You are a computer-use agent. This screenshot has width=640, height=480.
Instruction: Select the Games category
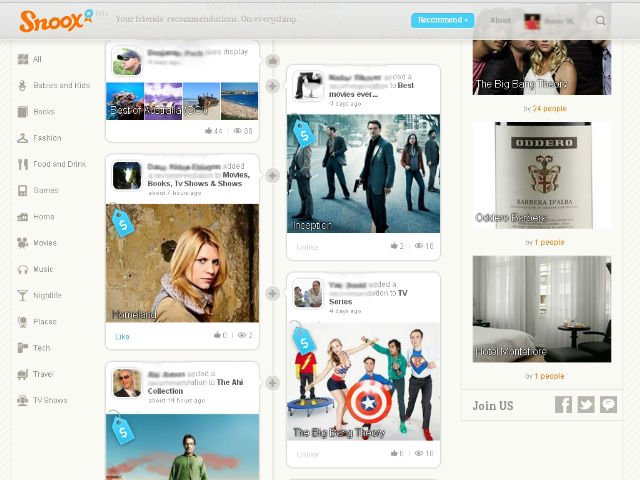[x=38, y=190]
